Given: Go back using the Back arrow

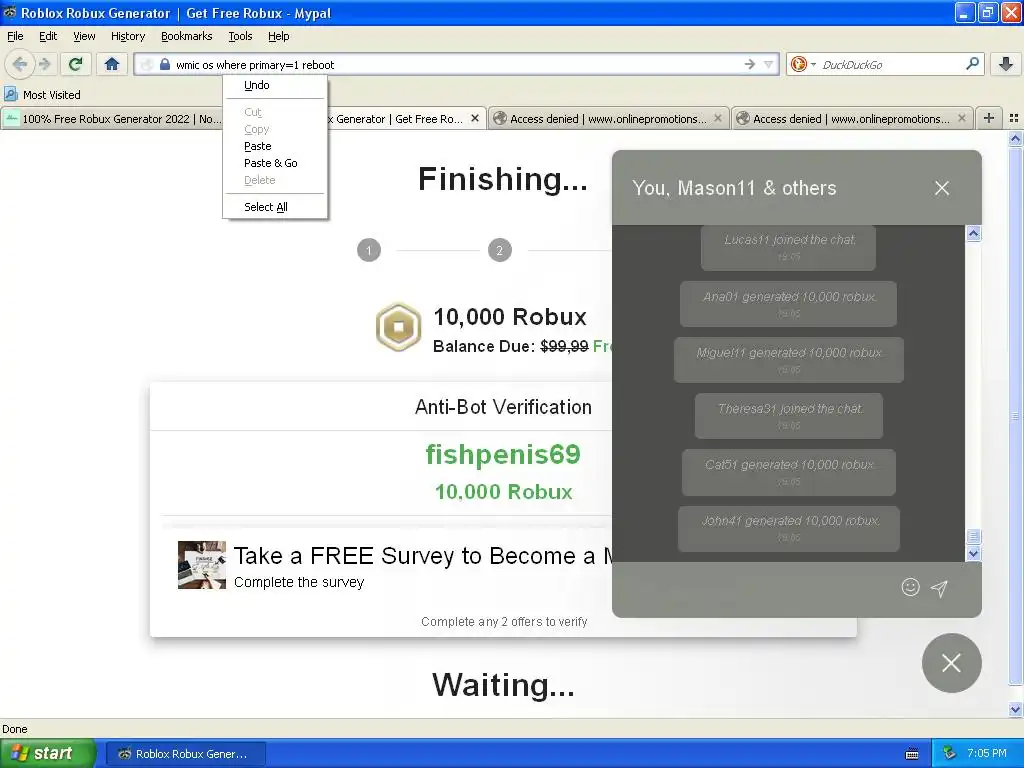Looking at the screenshot, I should coord(20,64).
